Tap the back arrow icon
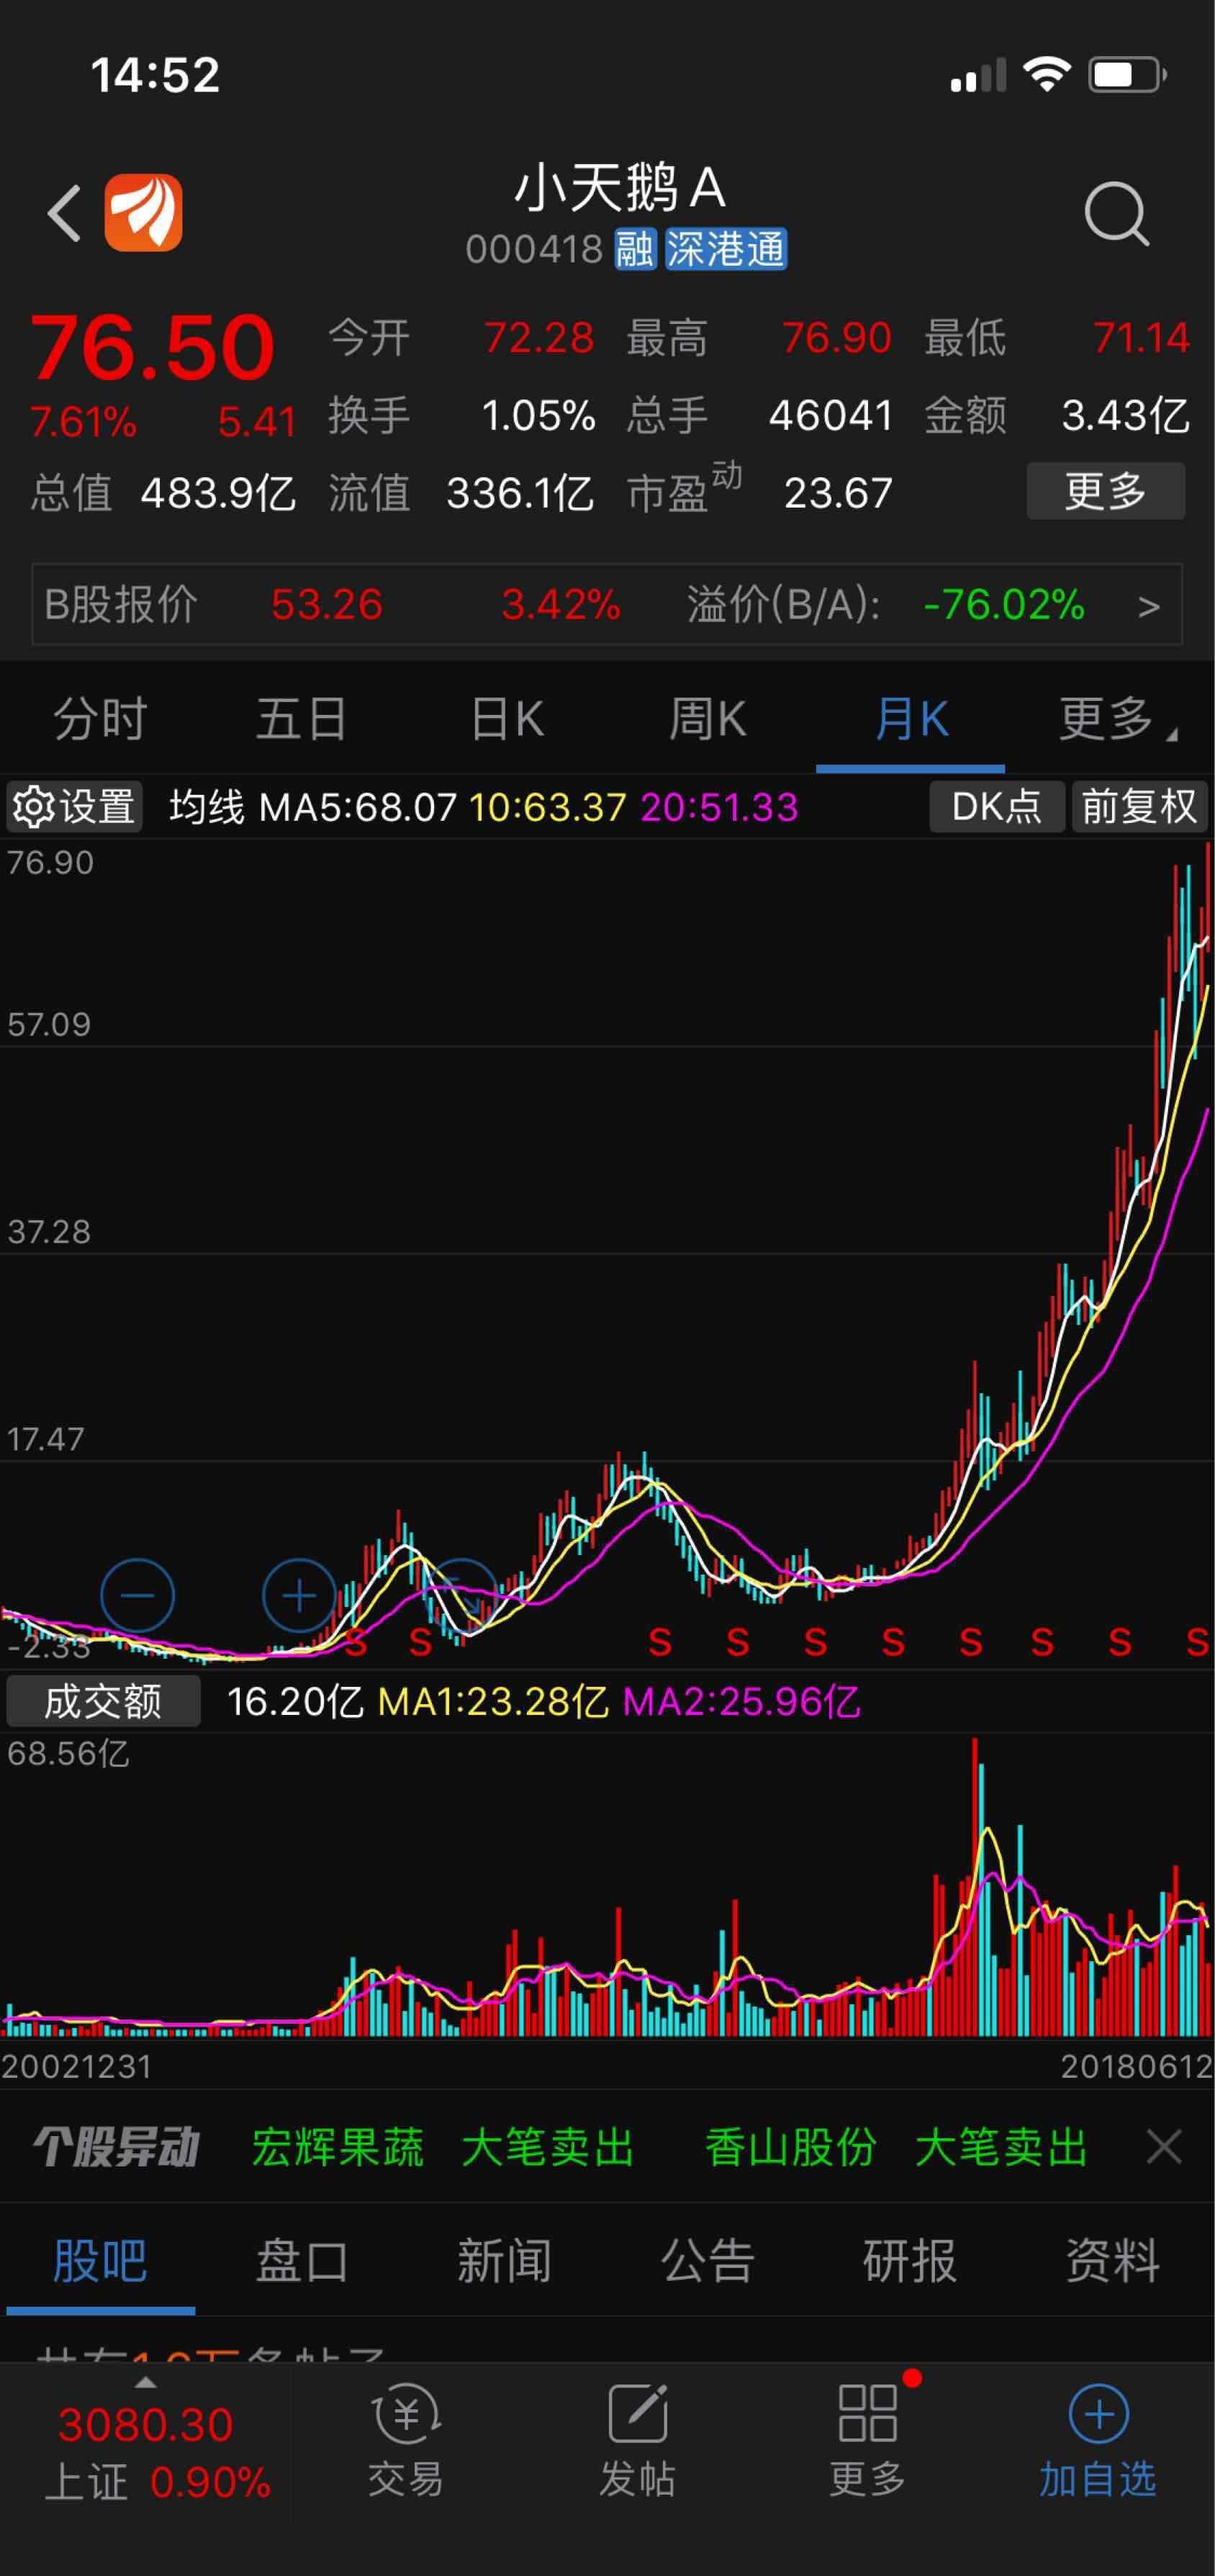This screenshot has height=2576, width=1215. click(65, 213)
